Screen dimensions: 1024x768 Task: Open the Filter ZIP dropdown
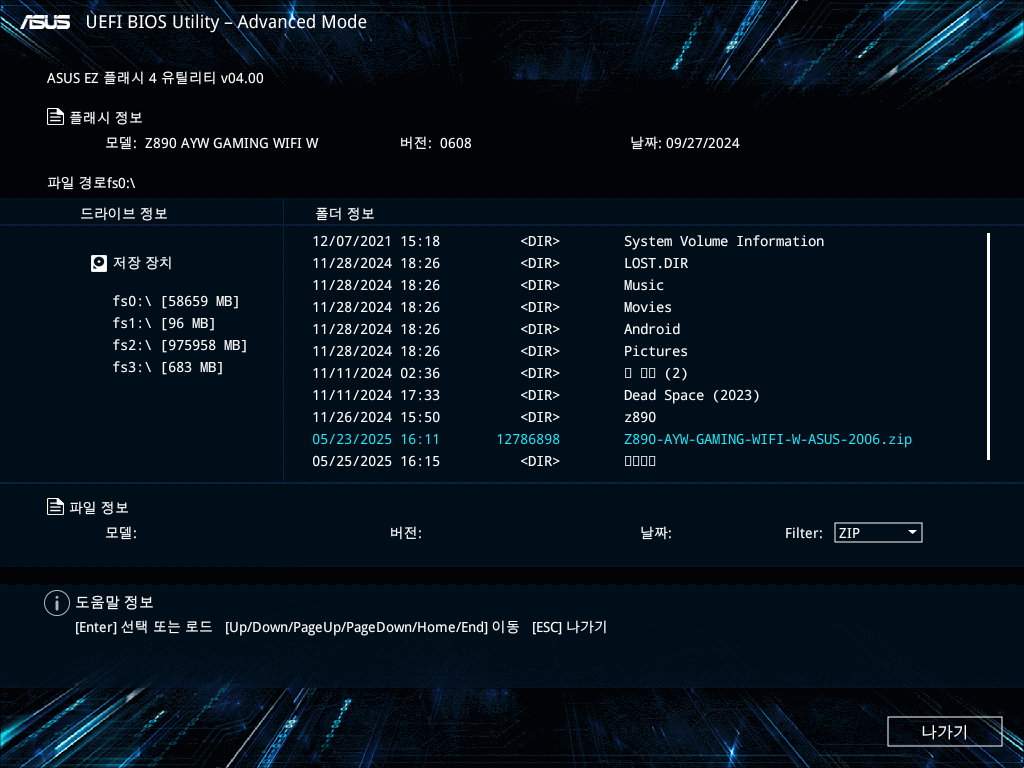(x=878, y=533)
